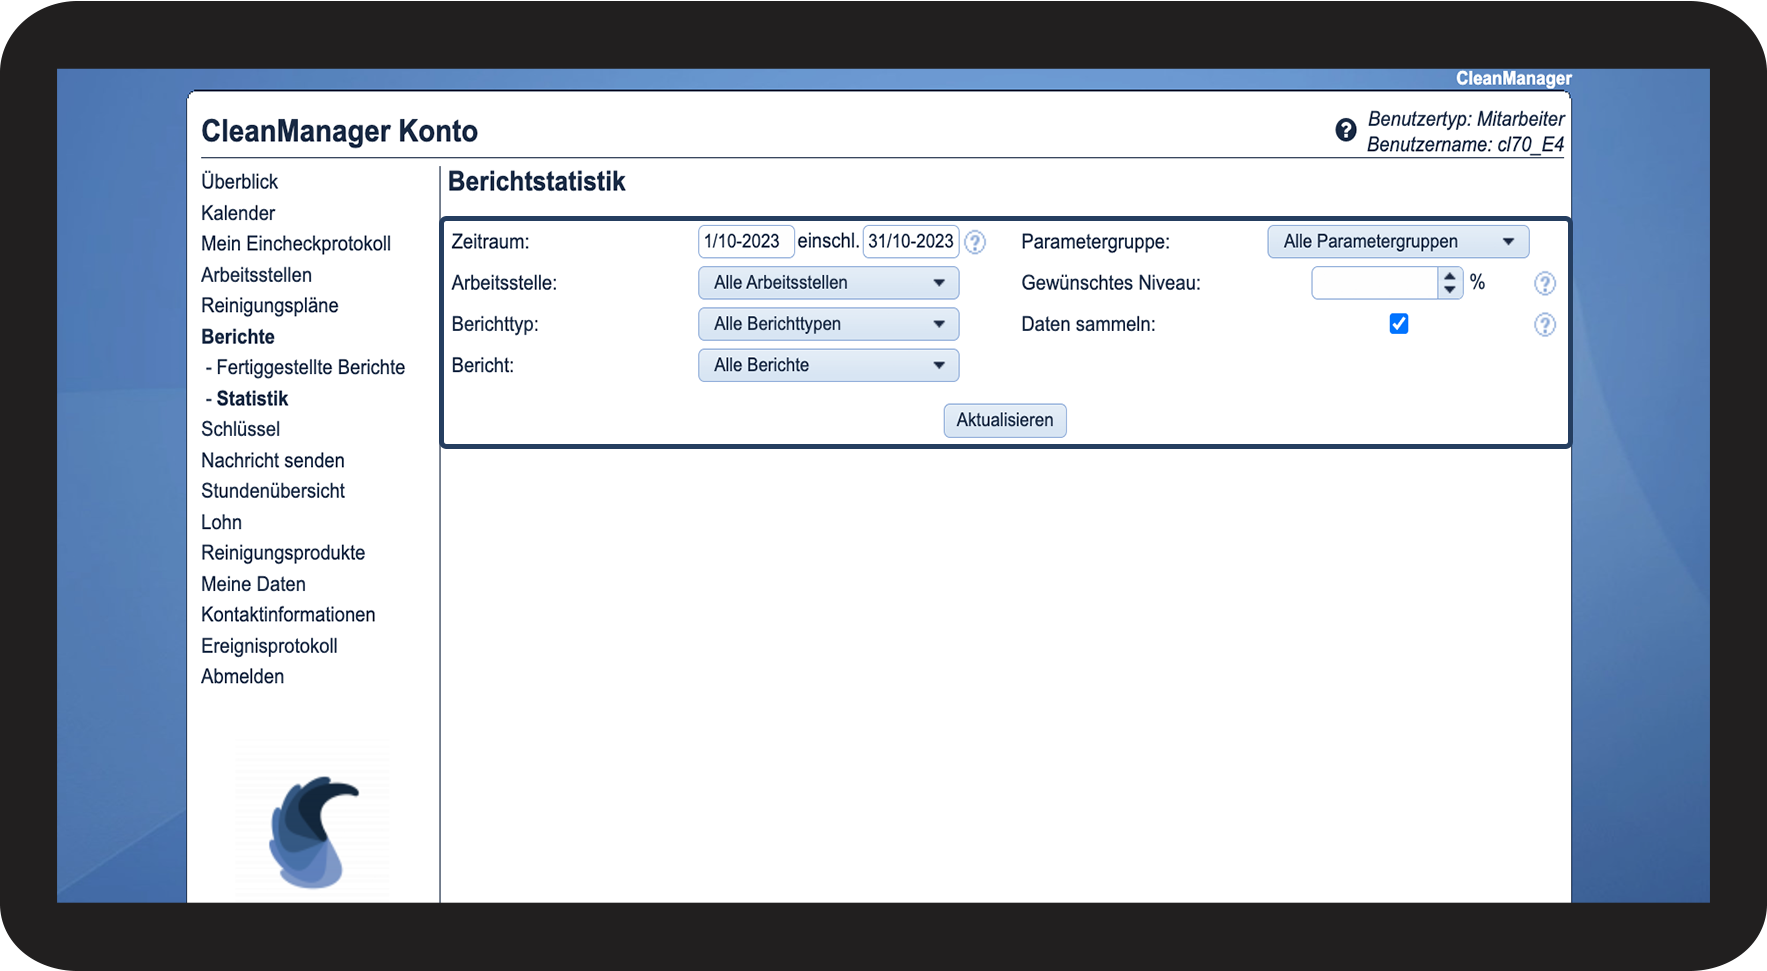The image size is (1767, 971).
Task: Open help icon for Daten sammeln
Action: click(x=1544, y=325)
